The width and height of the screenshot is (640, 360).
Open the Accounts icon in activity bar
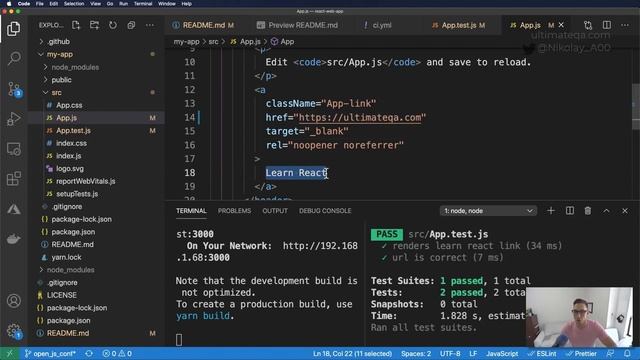pyautogui.click(x=14, y=301)
